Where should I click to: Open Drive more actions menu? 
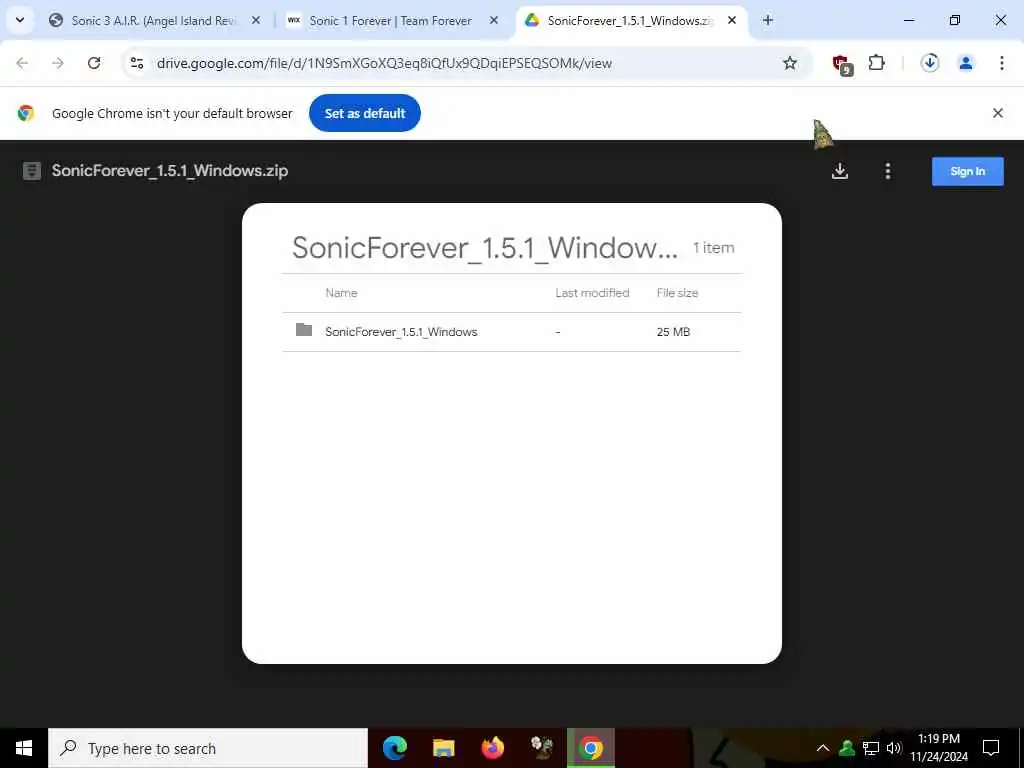click(888, 171)
